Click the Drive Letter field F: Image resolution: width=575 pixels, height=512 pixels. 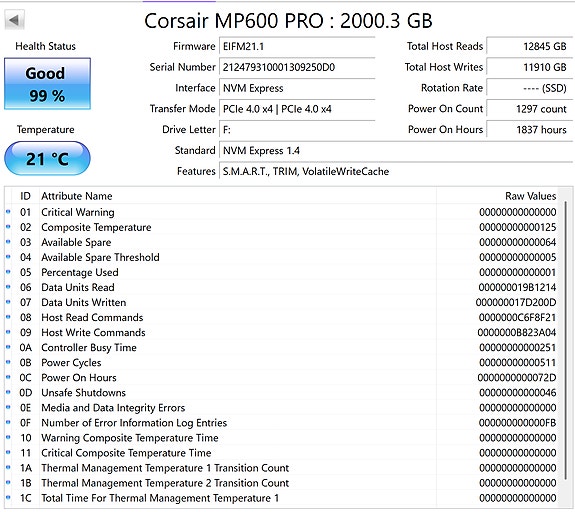297,130
